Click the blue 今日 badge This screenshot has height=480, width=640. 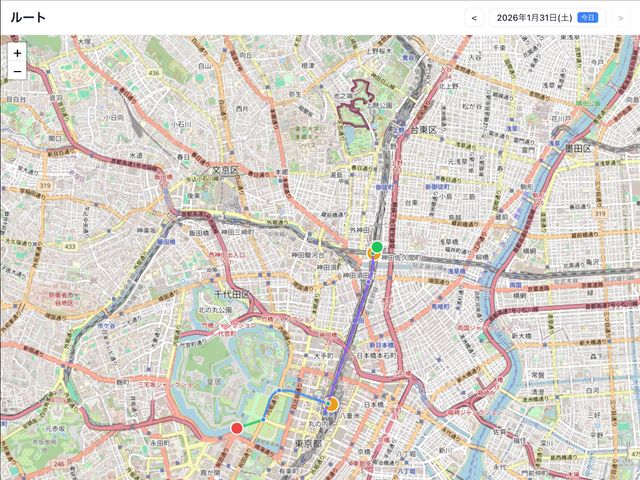(x=589, y=17)
